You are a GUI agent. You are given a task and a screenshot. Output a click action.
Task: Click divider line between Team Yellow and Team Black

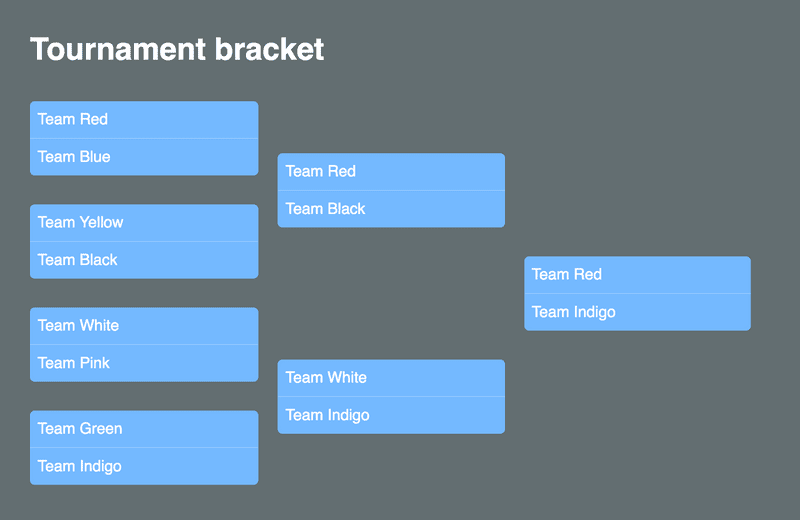[144, 241]
